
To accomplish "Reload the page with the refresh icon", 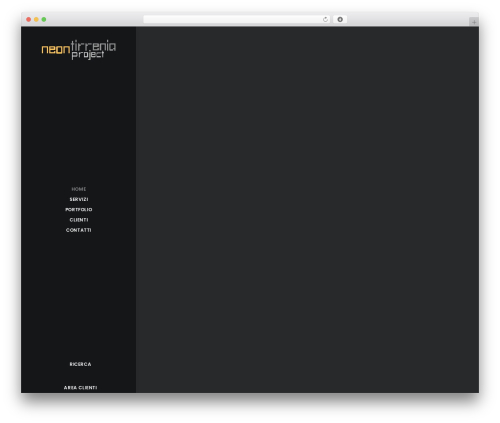I will point(325,19).
